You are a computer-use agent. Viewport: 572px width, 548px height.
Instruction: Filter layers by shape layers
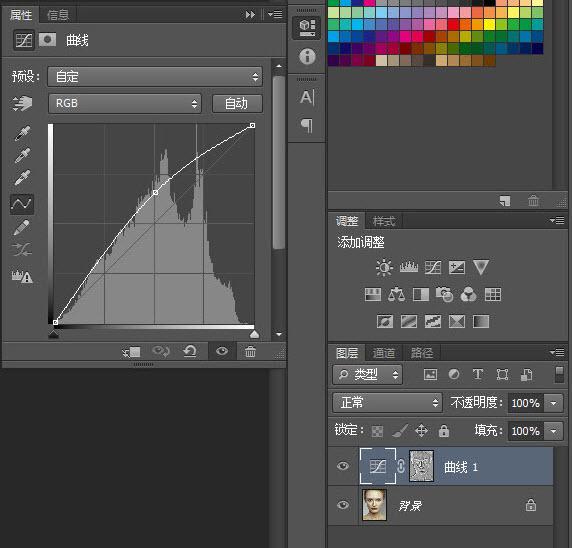[502, 374]
